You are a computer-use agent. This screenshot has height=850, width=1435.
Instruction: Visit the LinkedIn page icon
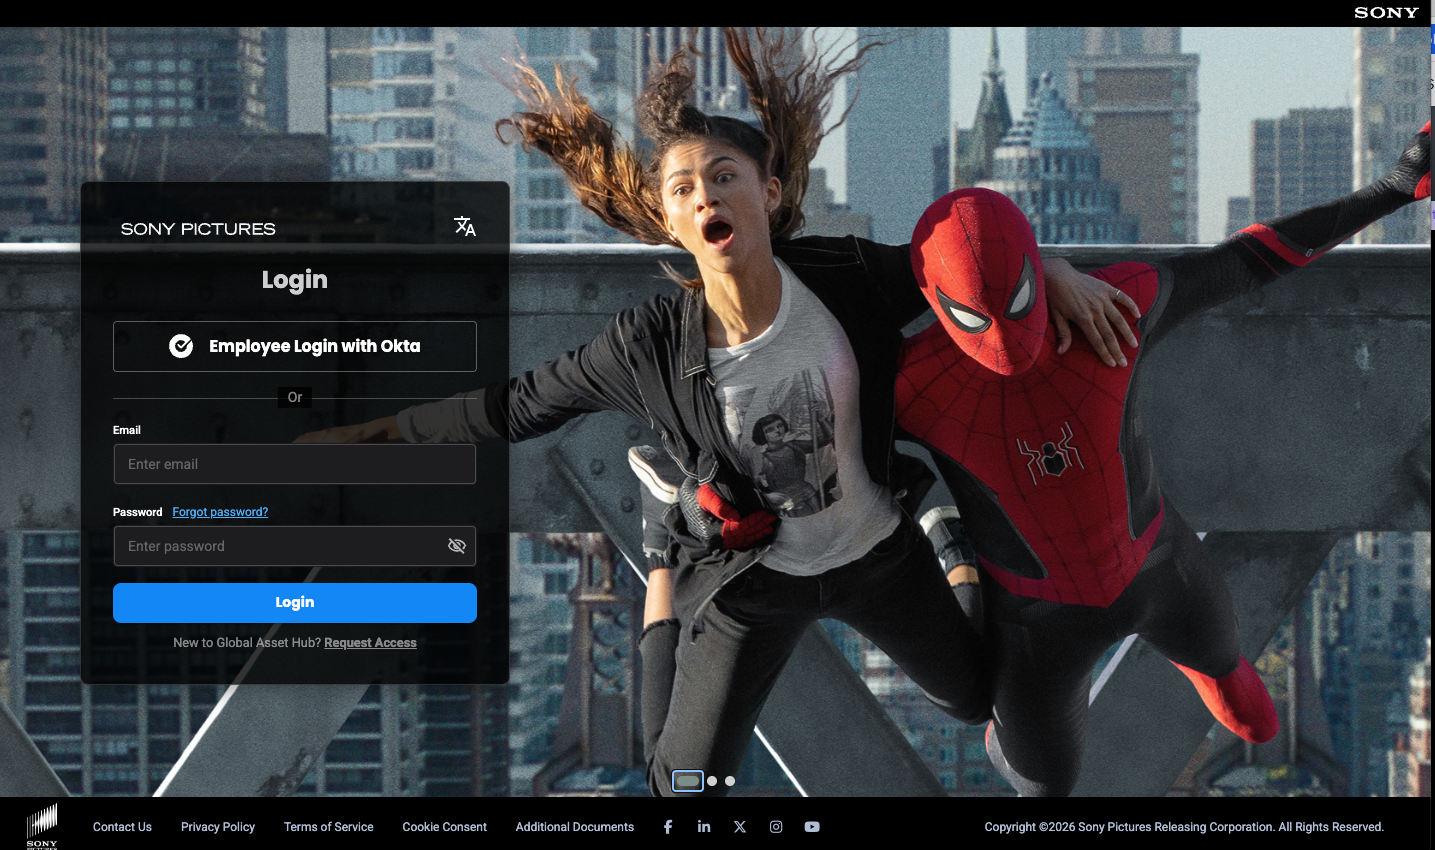pyautogui.click(x=704, y=827)
